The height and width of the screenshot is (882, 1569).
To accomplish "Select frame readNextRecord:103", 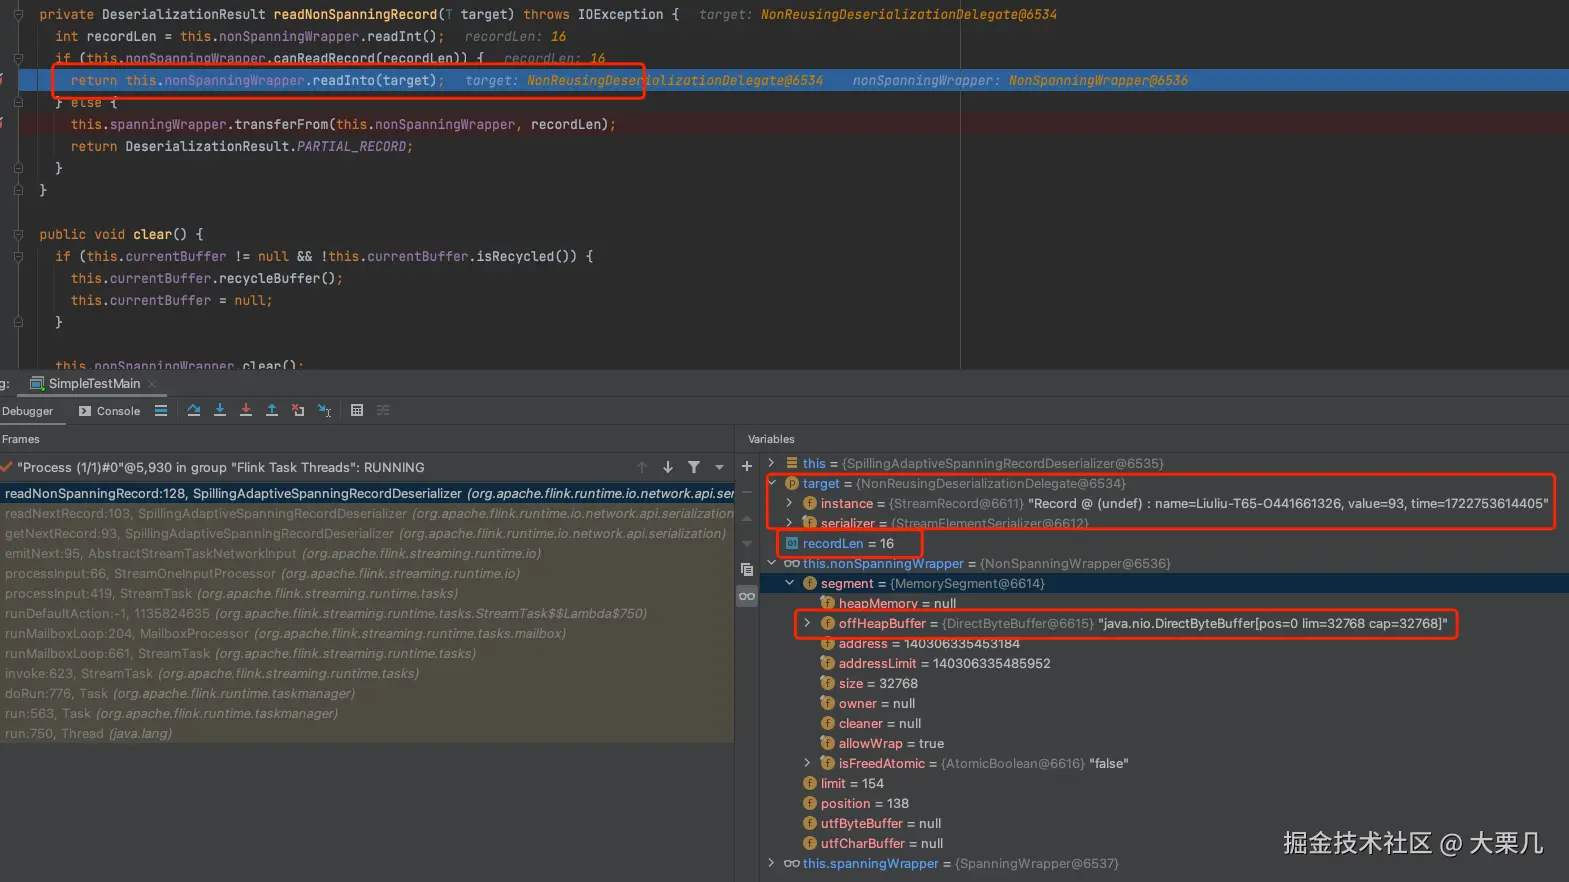I will click(x=367, y=513).
